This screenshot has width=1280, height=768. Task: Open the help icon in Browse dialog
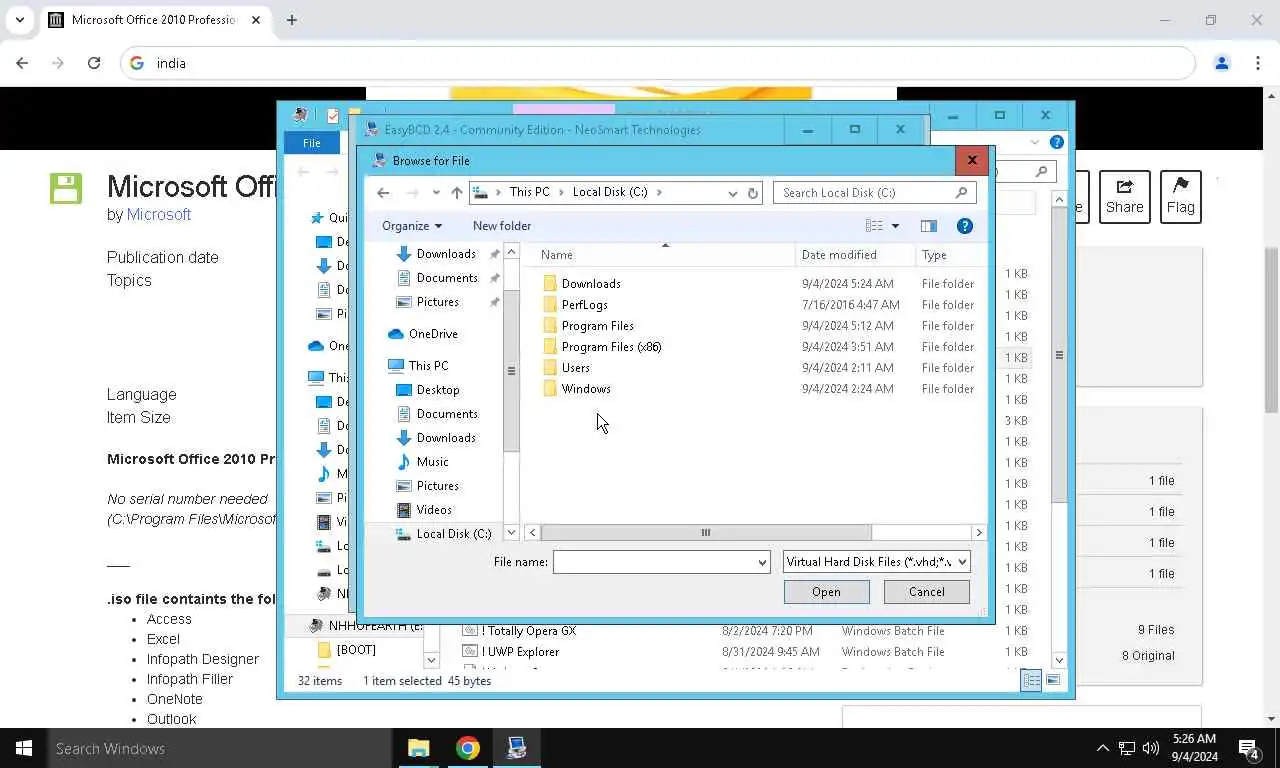pyautogui.click(x=965, y=226)
